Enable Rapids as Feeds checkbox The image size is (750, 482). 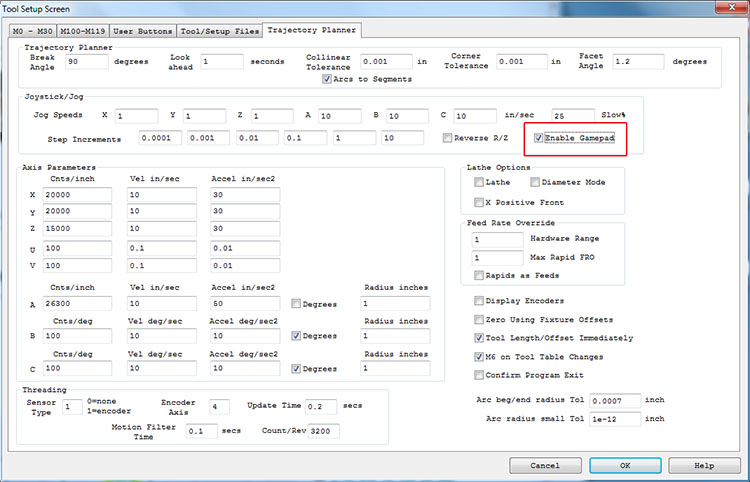click(478, 275)
